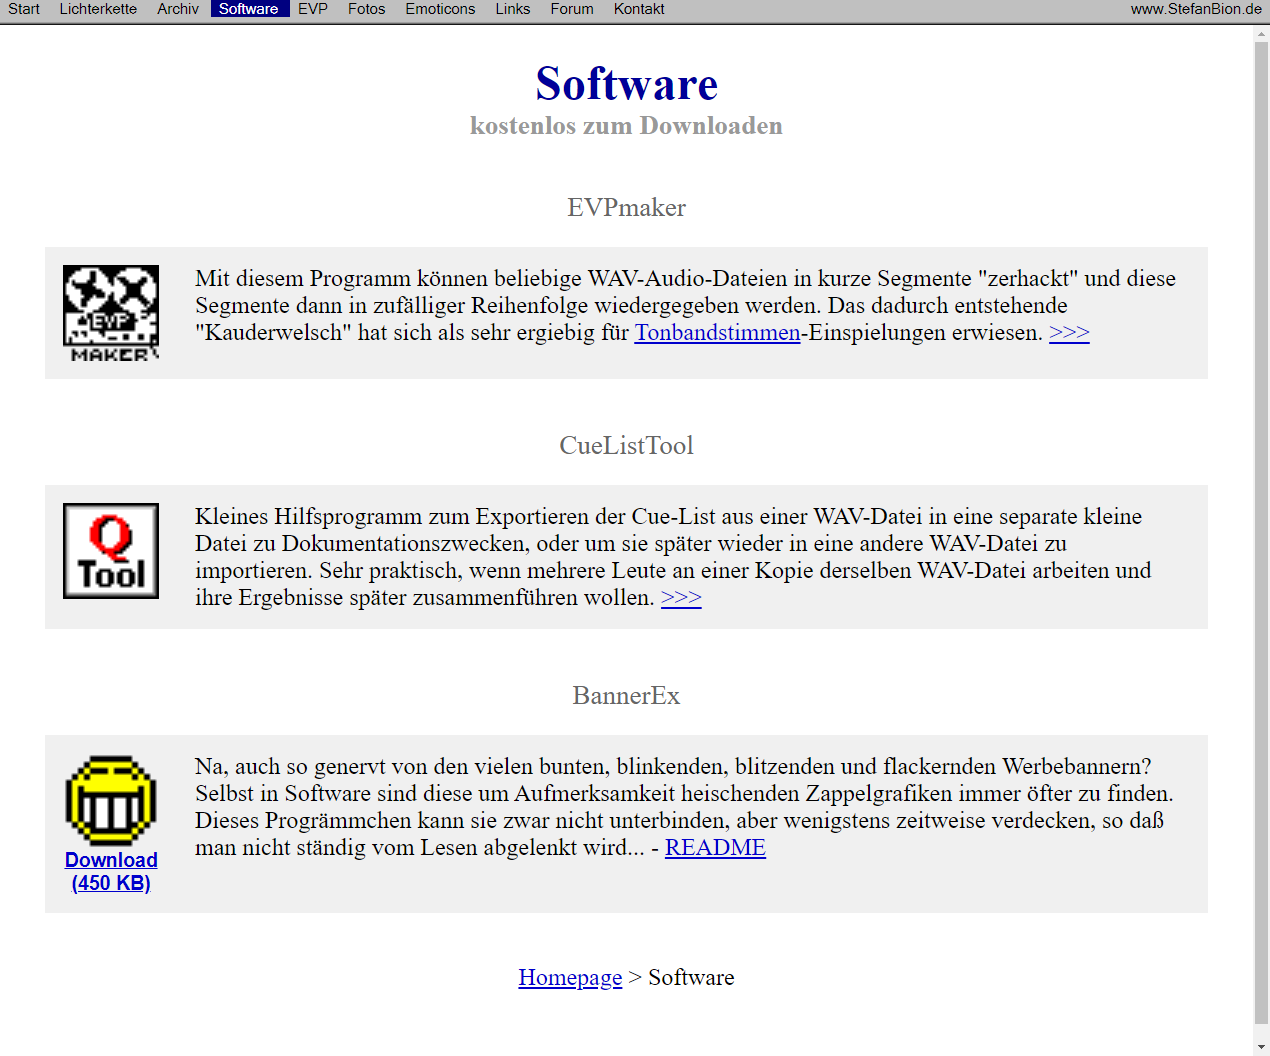Click the yellow BannerEx smiley icon

tap(111, 801)
